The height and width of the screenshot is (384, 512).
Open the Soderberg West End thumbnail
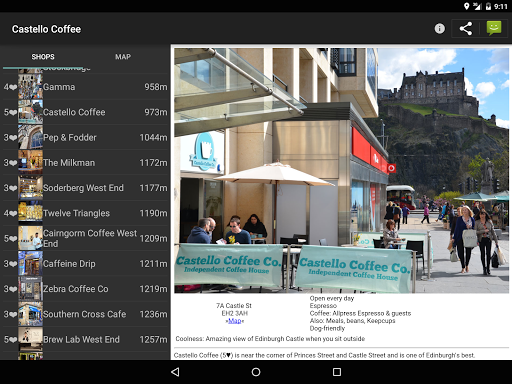coord(30,188)
